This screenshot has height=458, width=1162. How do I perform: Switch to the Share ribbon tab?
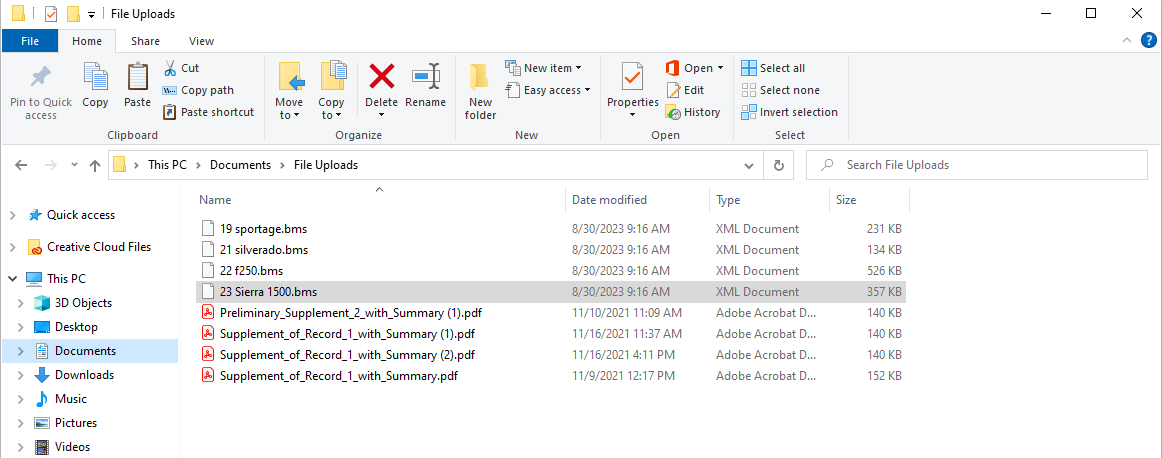[x=145, y=42]
